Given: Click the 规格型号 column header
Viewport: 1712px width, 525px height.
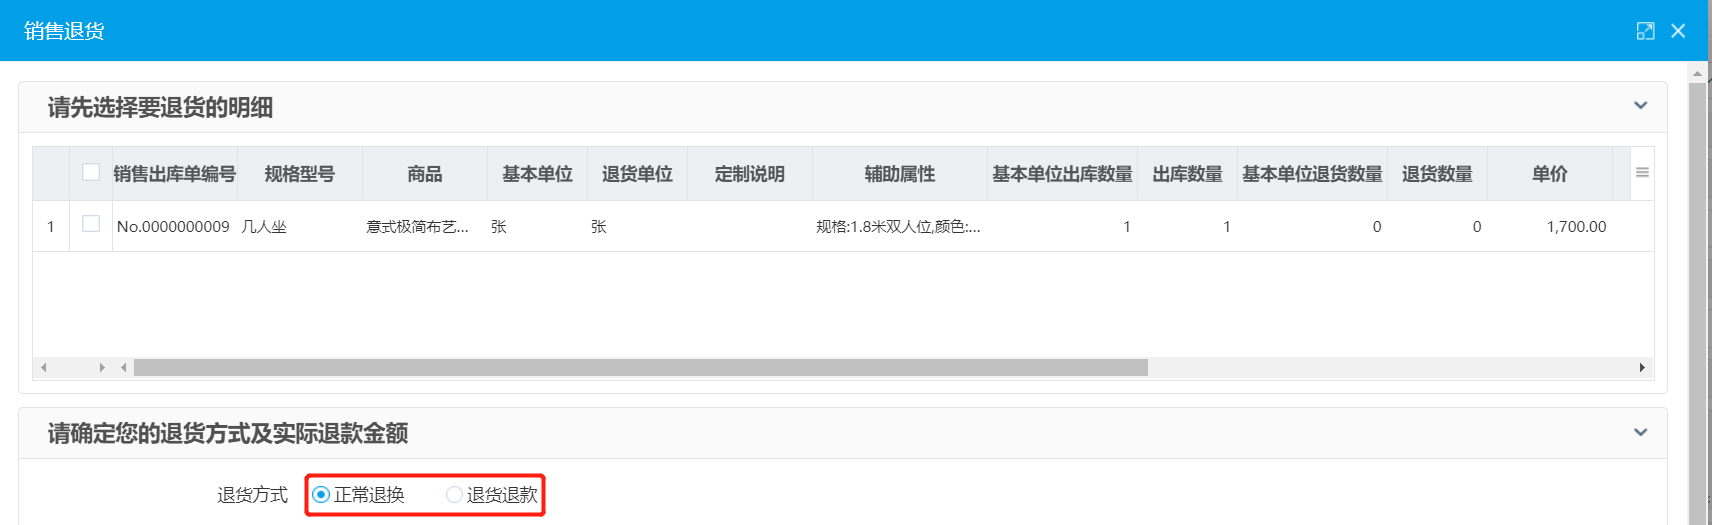Looking at the screenshot, I should [300, 174].
